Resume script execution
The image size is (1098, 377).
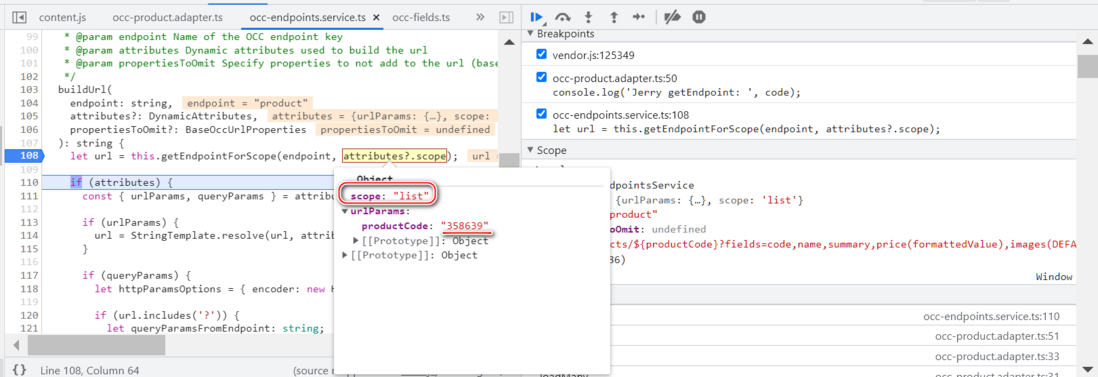(x=537, y=17)
